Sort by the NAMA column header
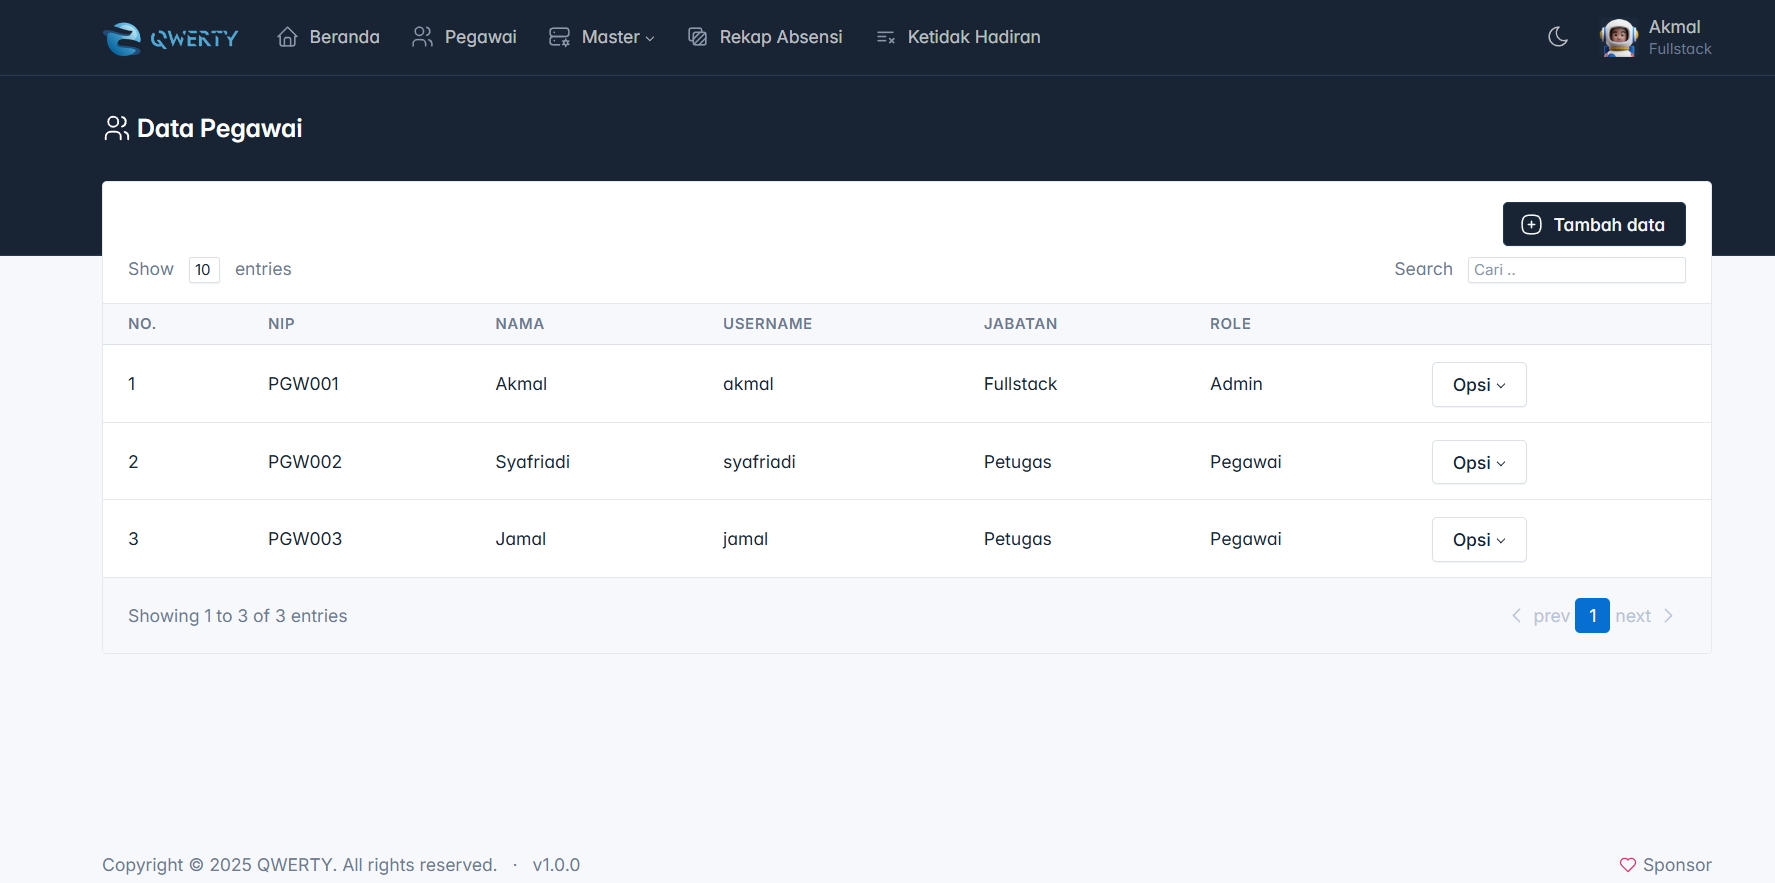This screenshot has width=1775, height=883. [520, 324]
